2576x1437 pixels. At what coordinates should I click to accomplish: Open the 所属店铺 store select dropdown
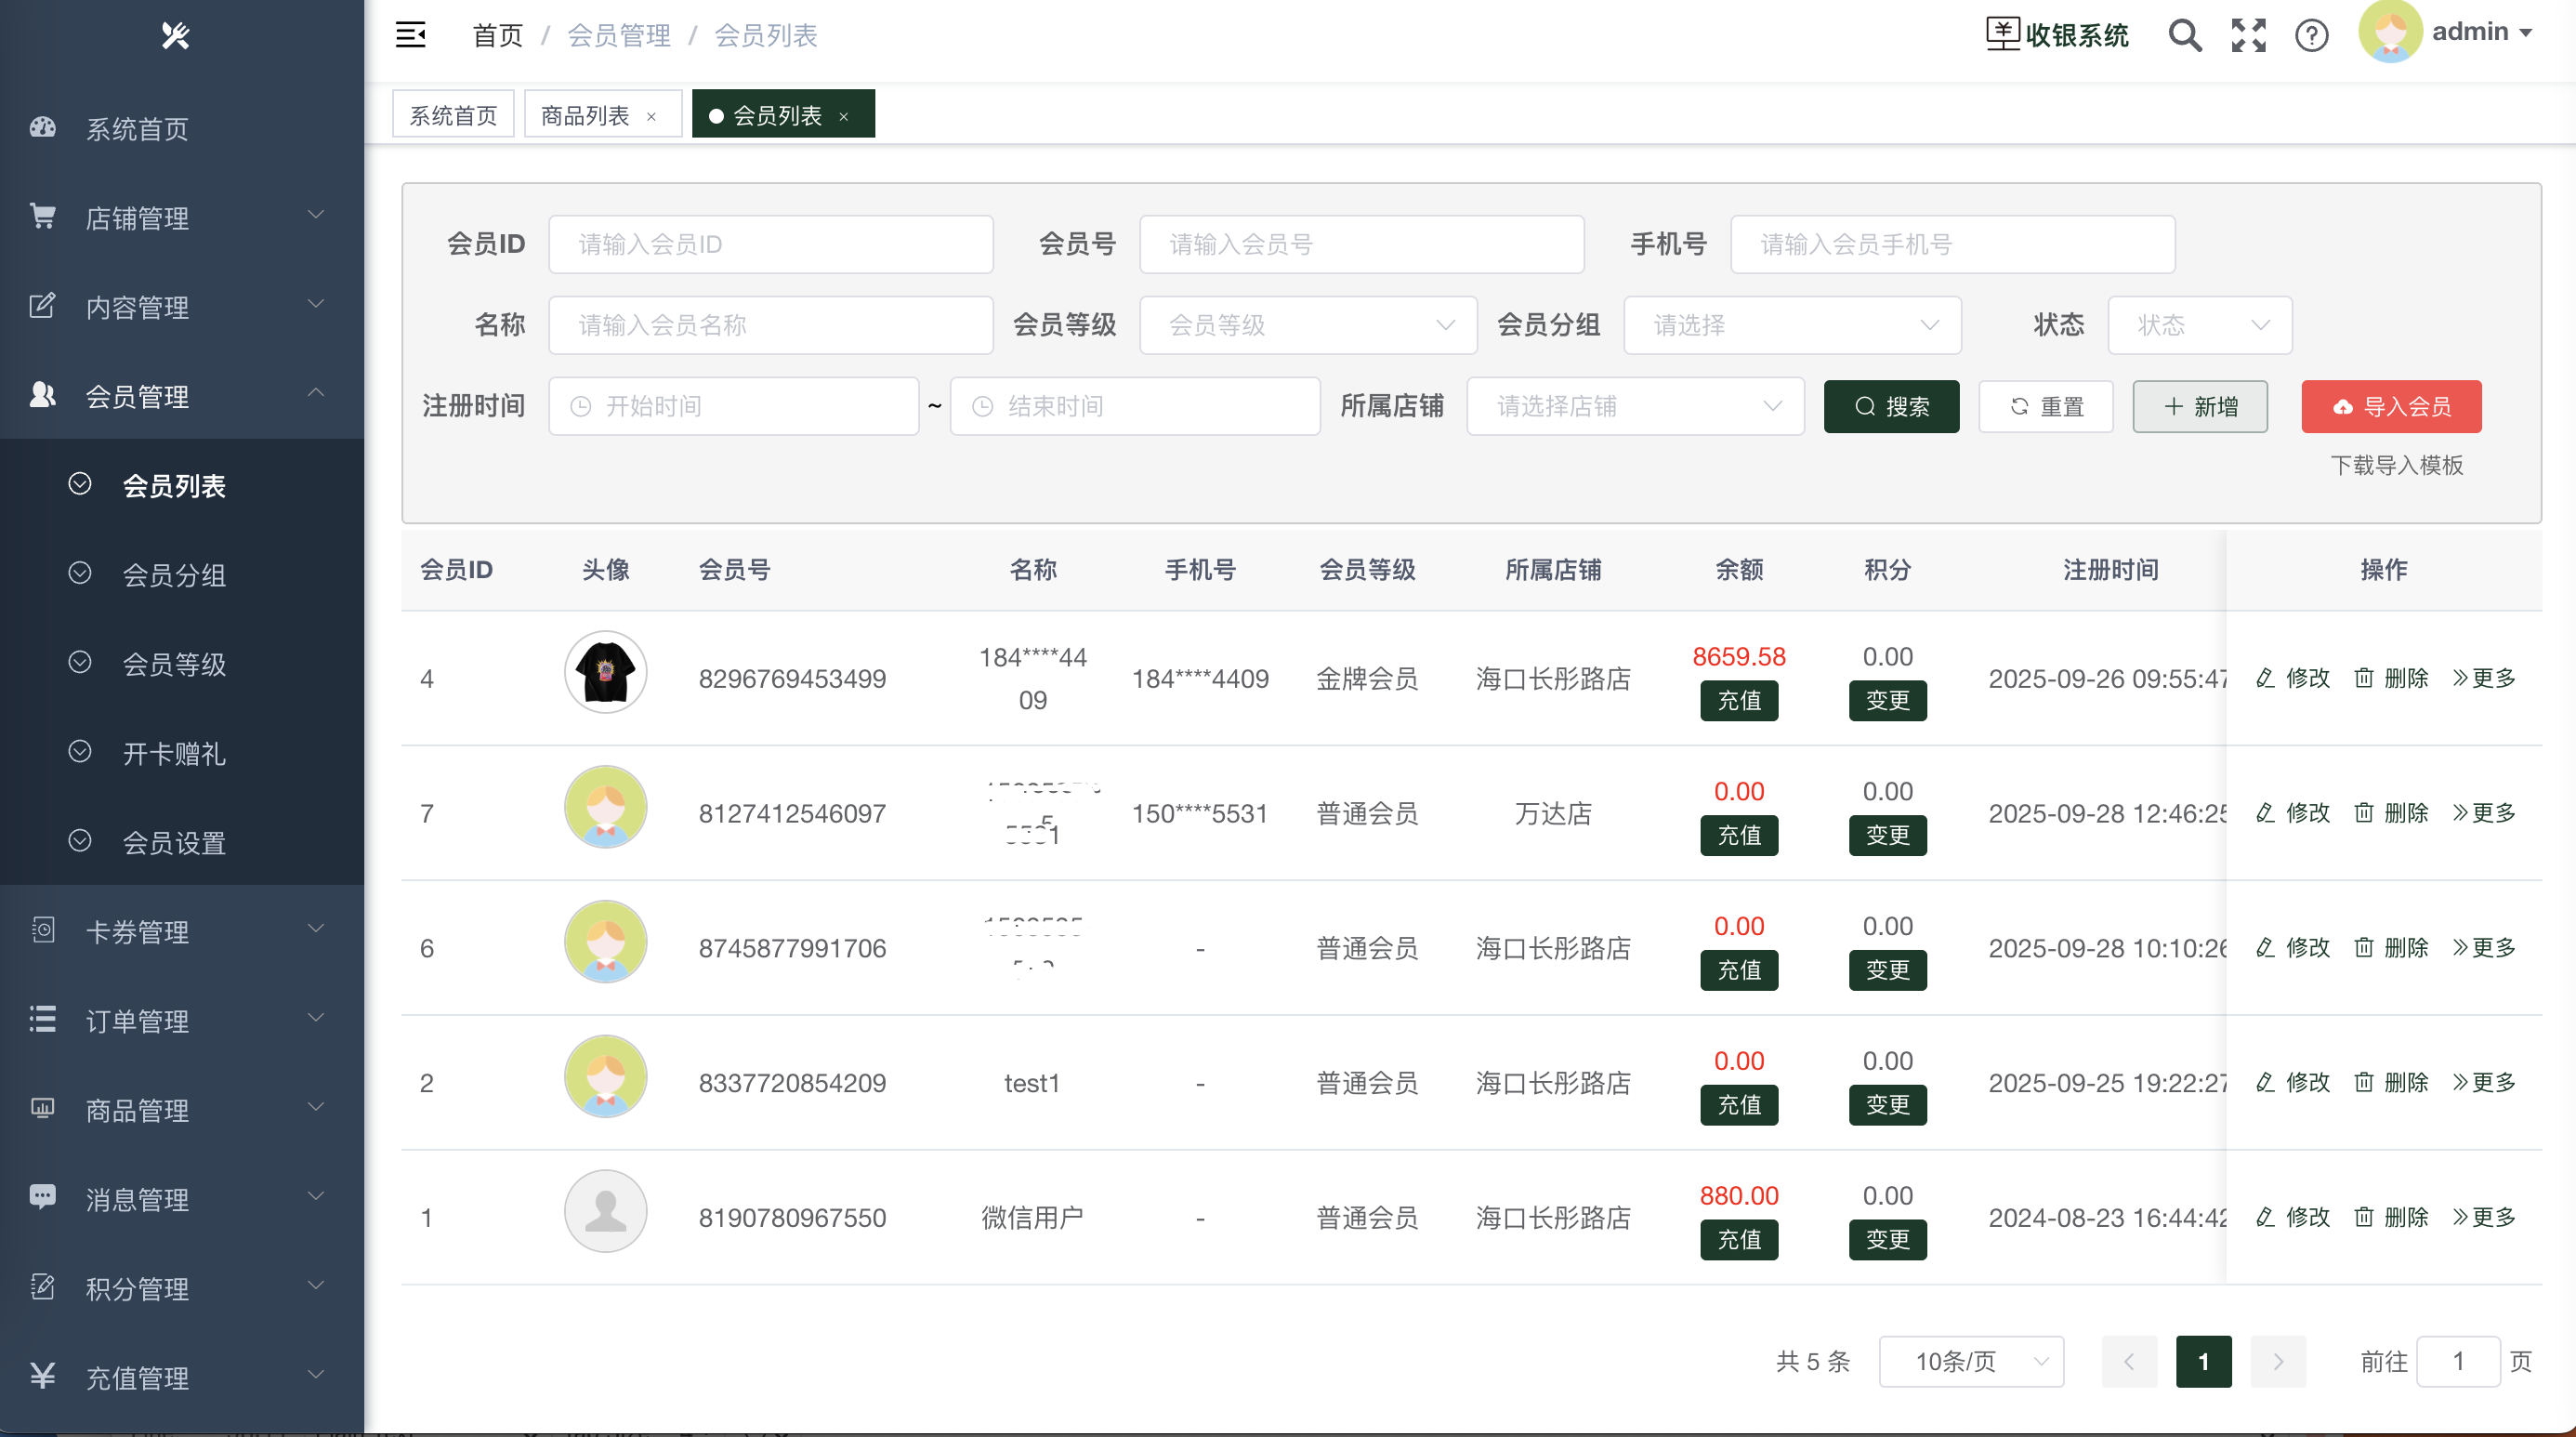(1635, 406)
